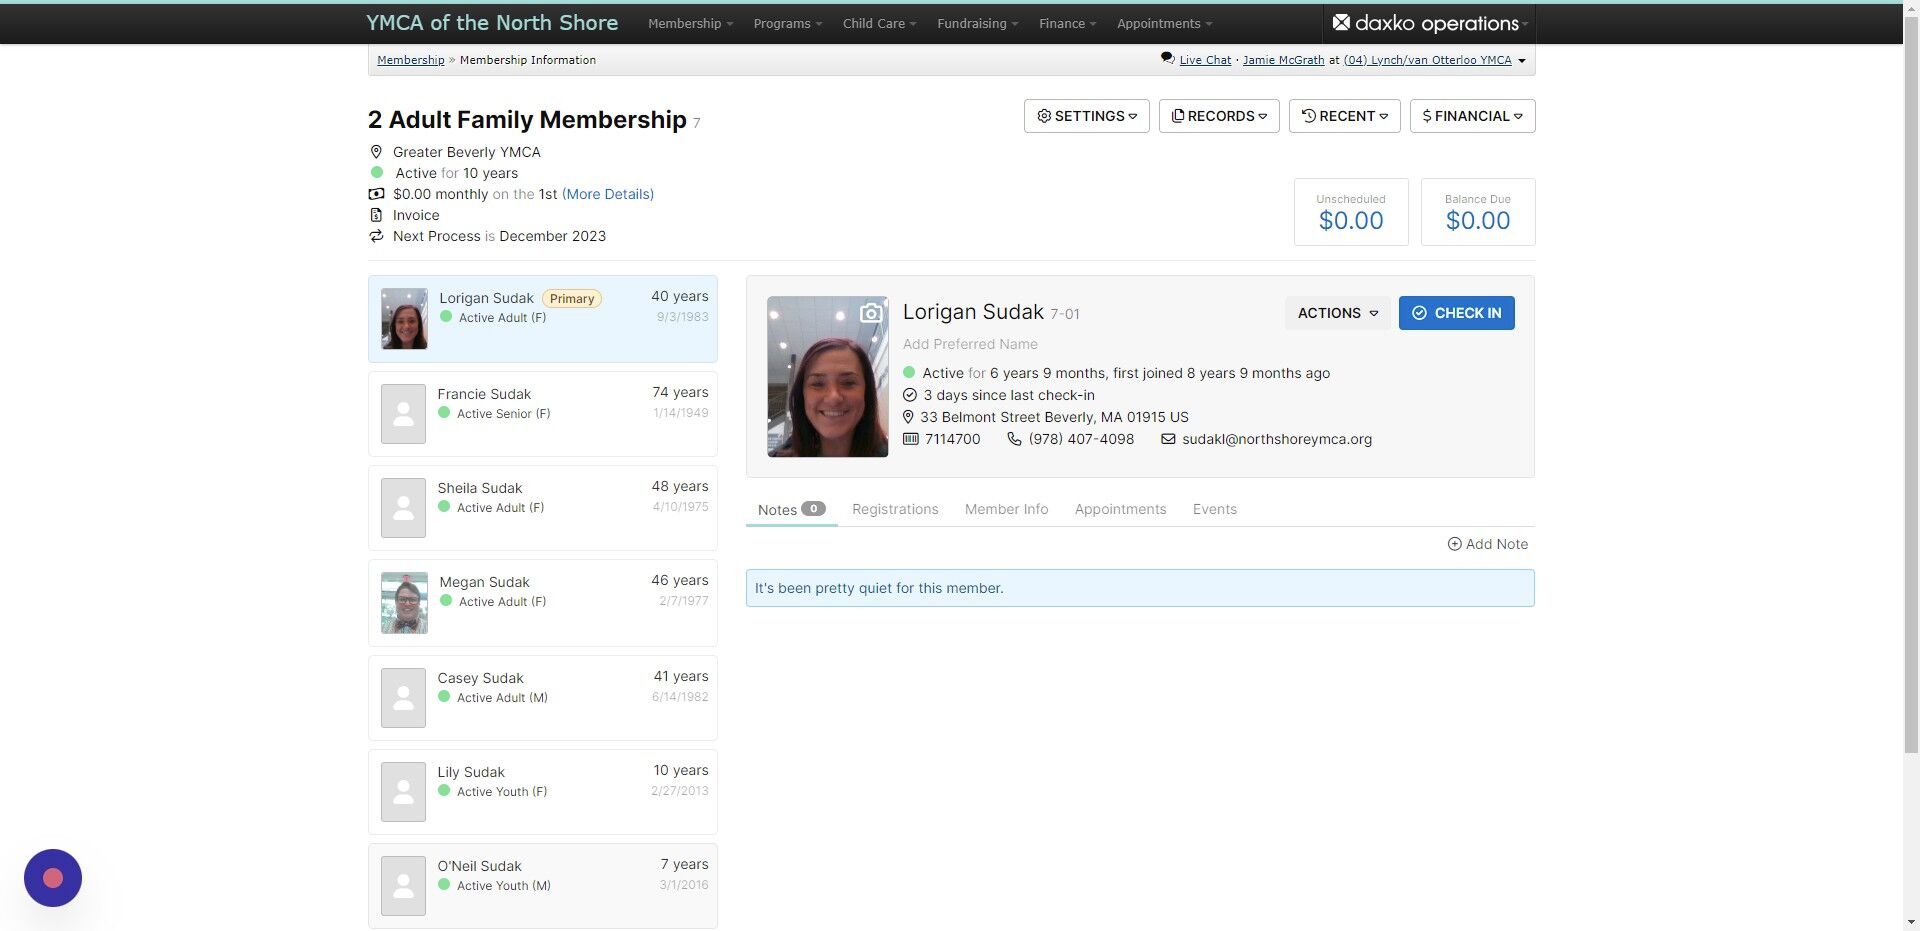Click the (04) Lynch/van Otterloo YMCA link
The height and width of the screenshot is (931, 1920).
pyautogui.click(x=1427, y=60)
